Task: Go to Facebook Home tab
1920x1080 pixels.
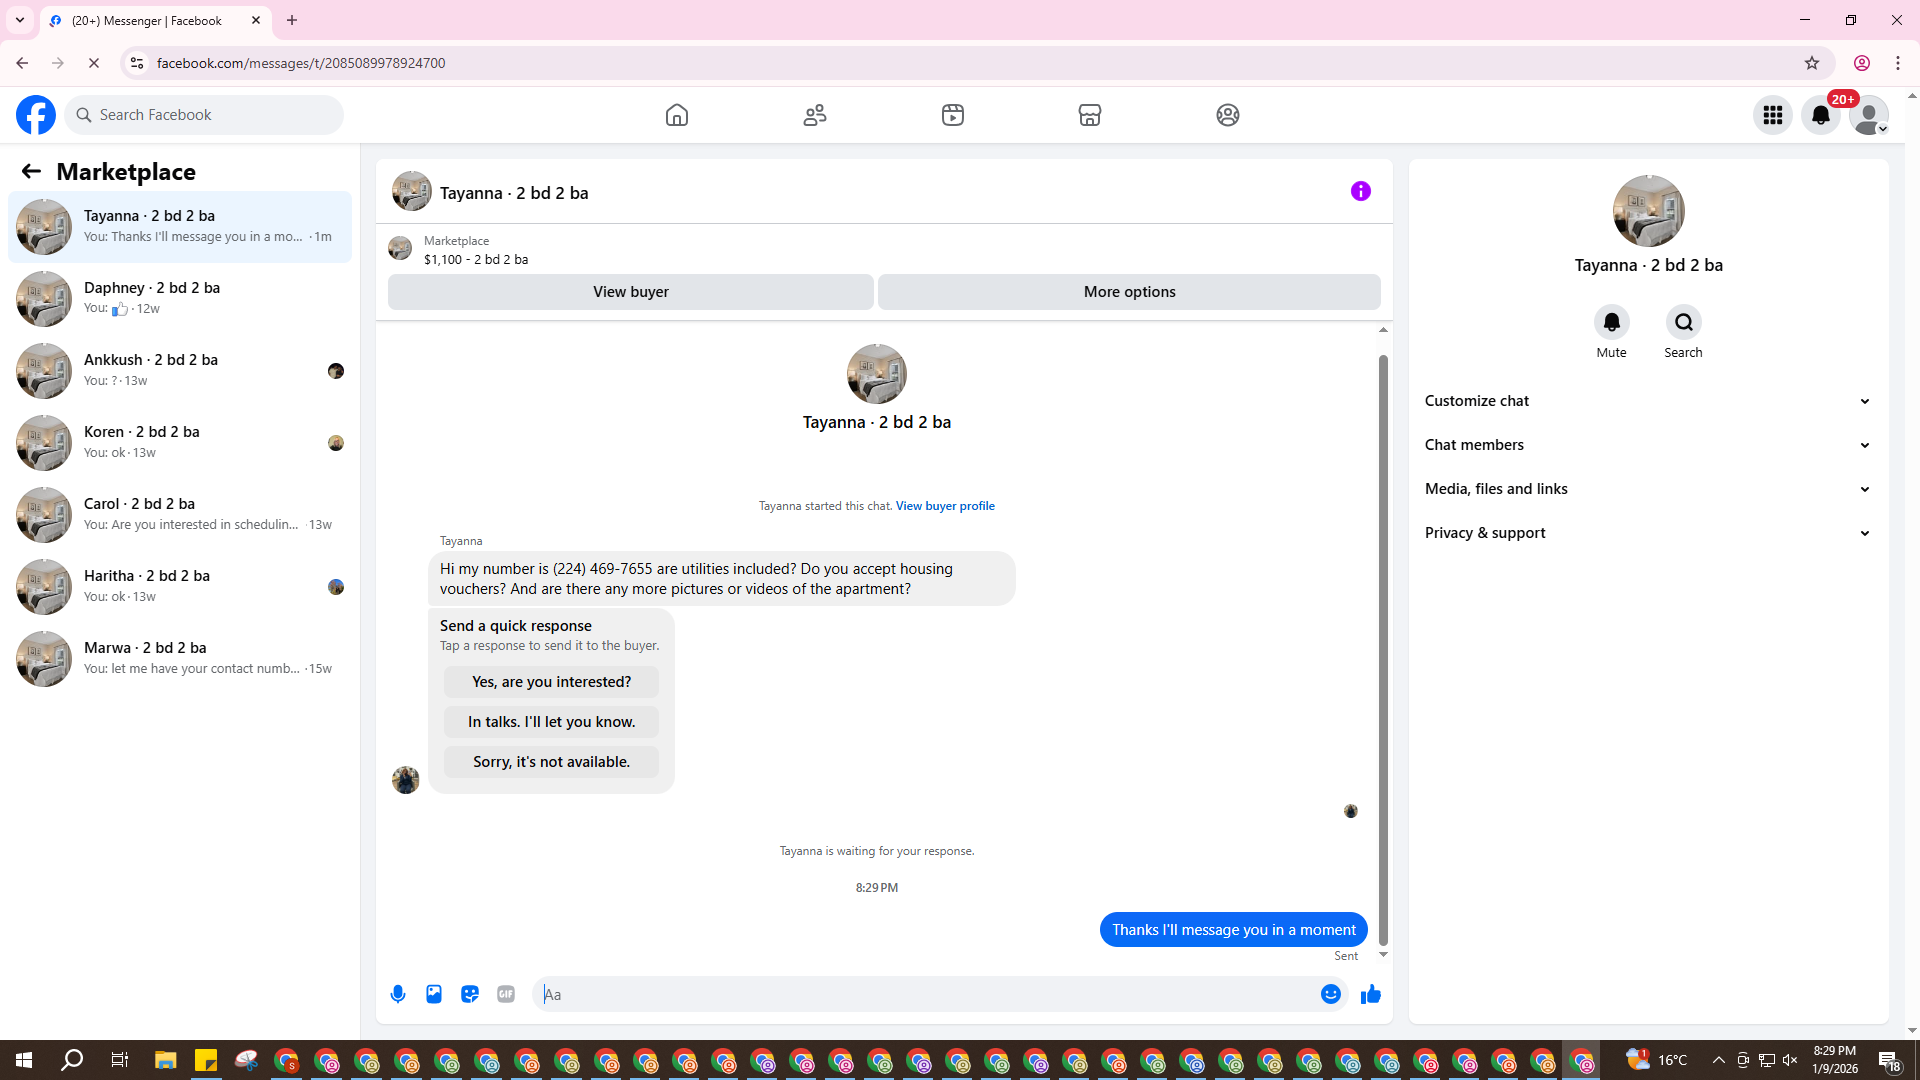Action: pyautogui.click(x=677, y=115)
